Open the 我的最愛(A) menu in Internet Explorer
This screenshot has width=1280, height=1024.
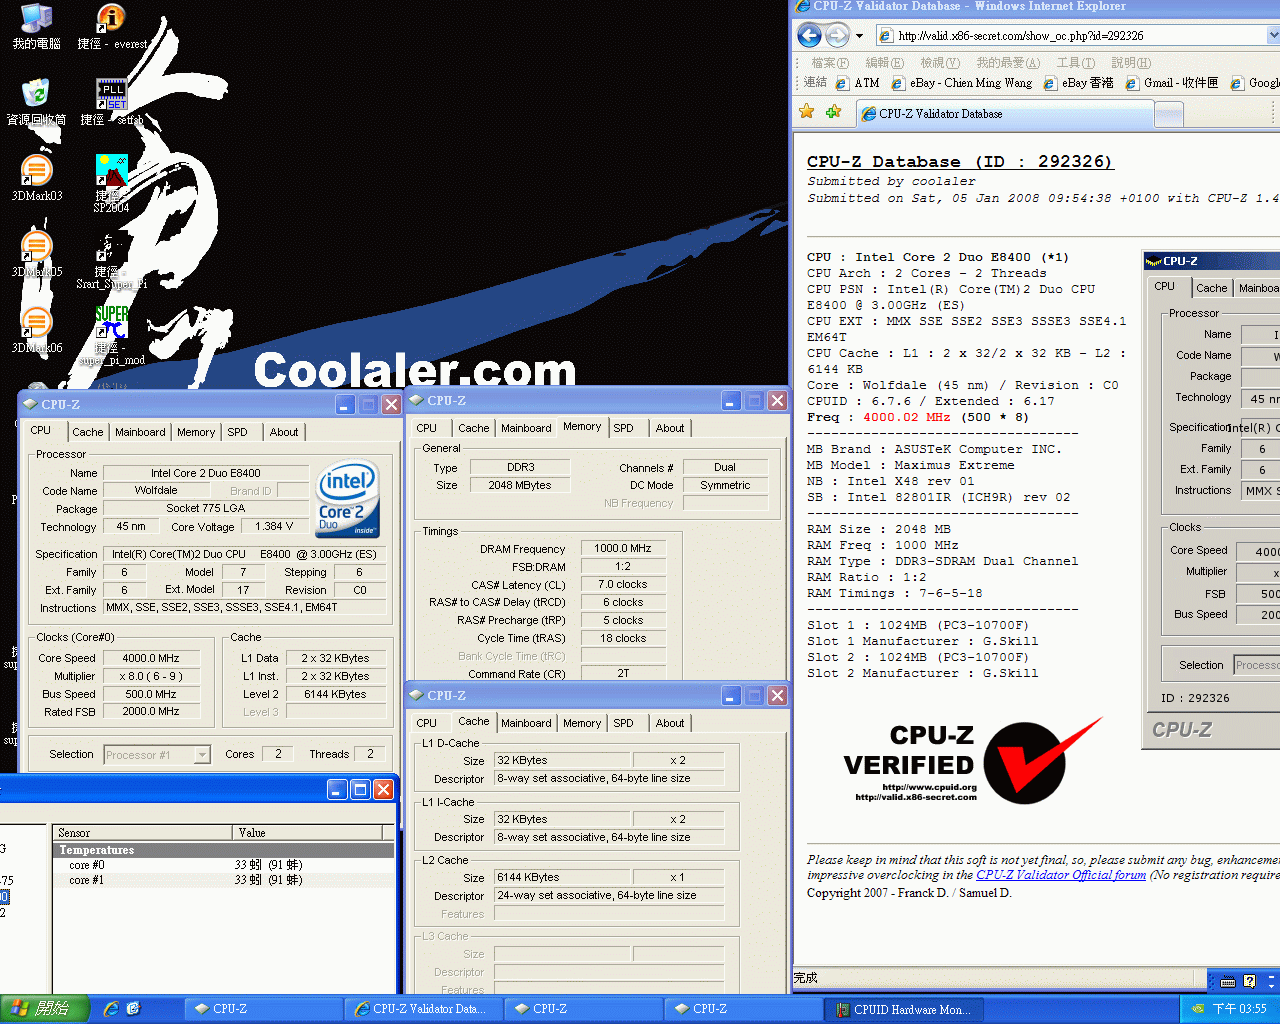click(x=1008, y=63)
